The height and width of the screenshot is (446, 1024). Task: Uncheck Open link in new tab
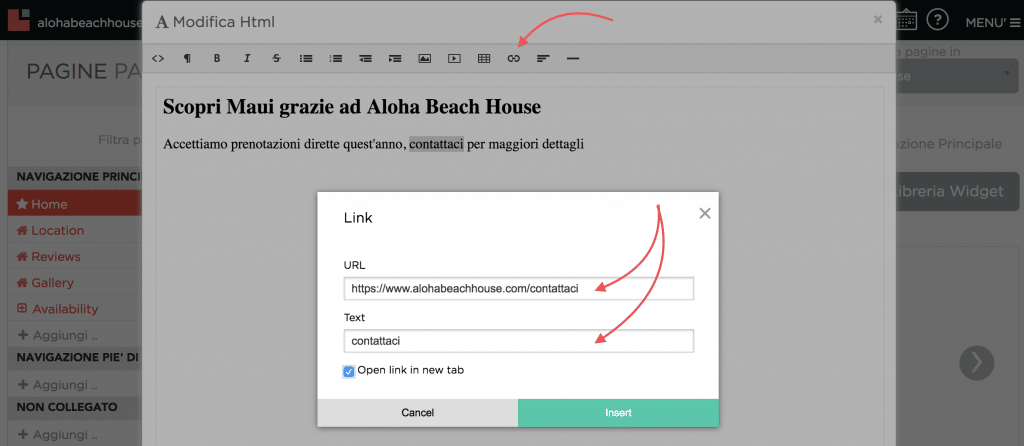pos(349,372)
